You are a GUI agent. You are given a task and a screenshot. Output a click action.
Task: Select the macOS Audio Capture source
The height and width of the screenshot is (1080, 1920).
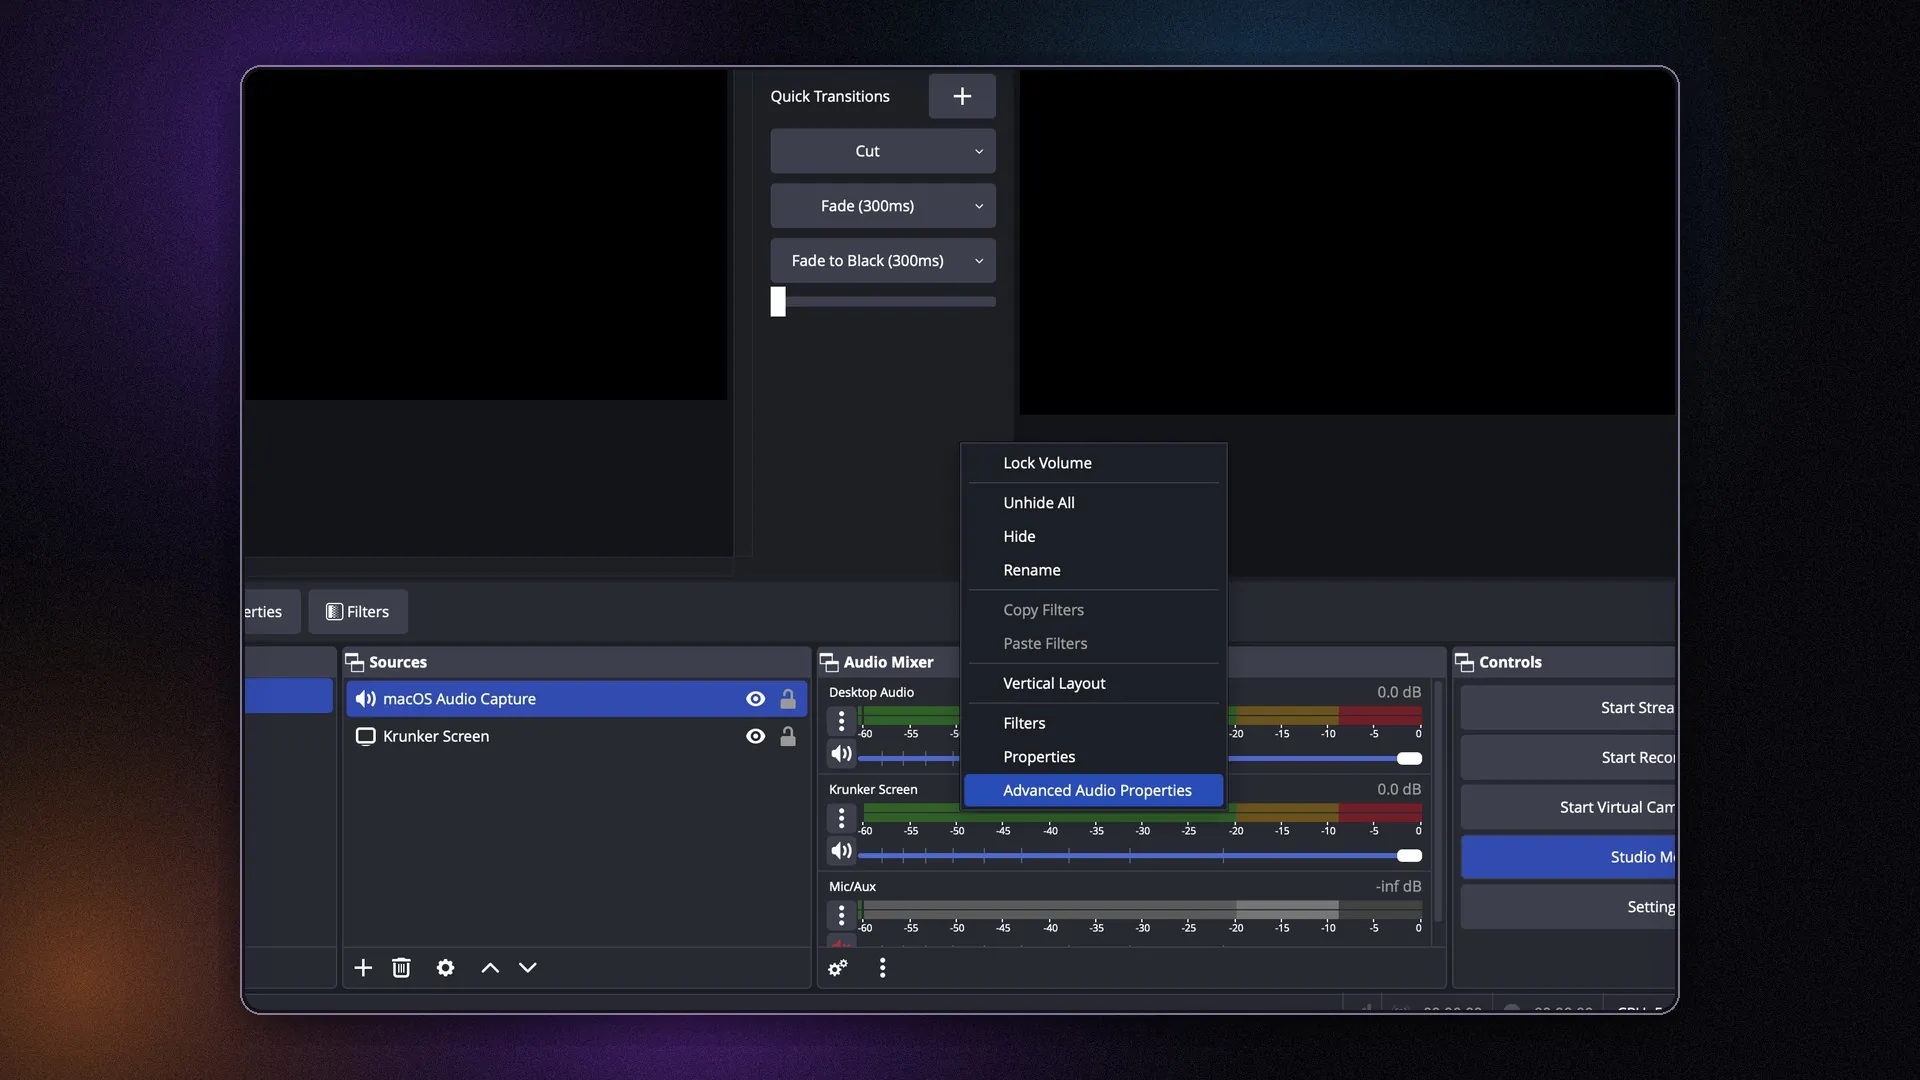click(x=576, y=699)
